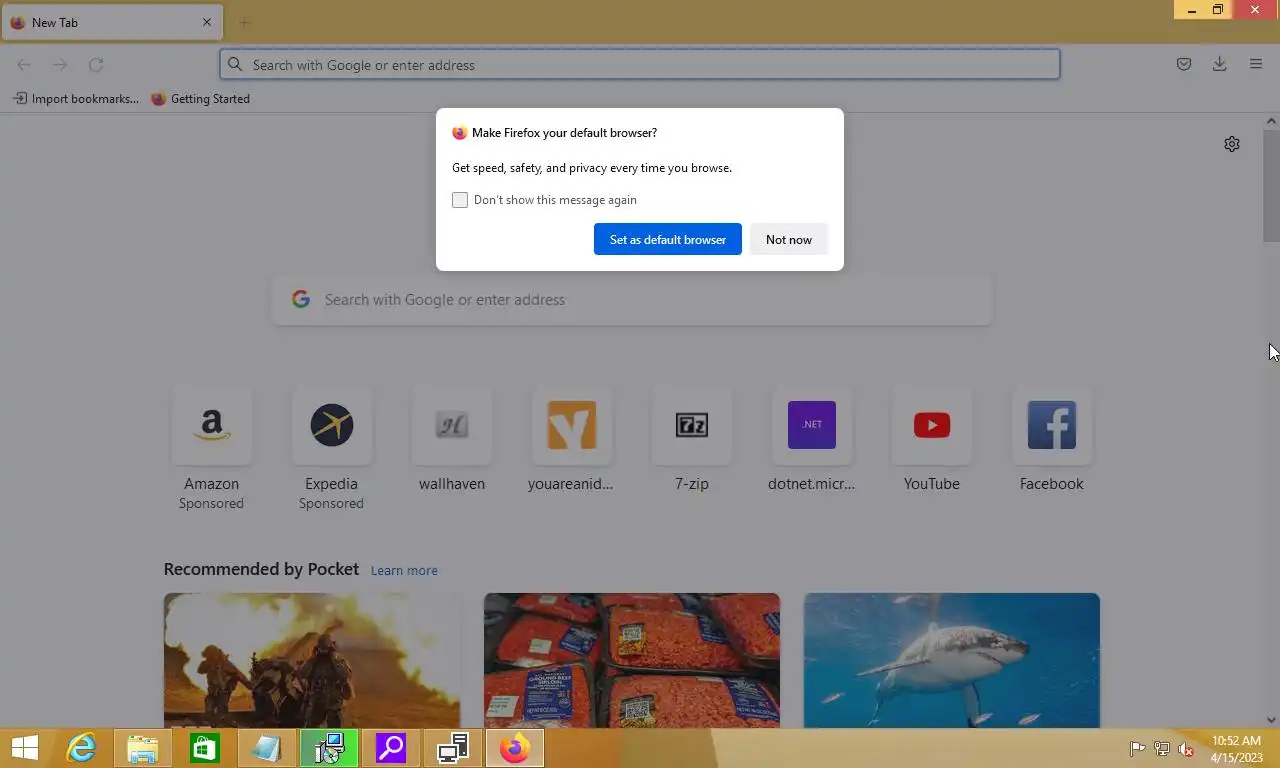The height and width of the screenshot is (768, 1280).
Task: Focus the top address bar
Action: pos(640,65)
